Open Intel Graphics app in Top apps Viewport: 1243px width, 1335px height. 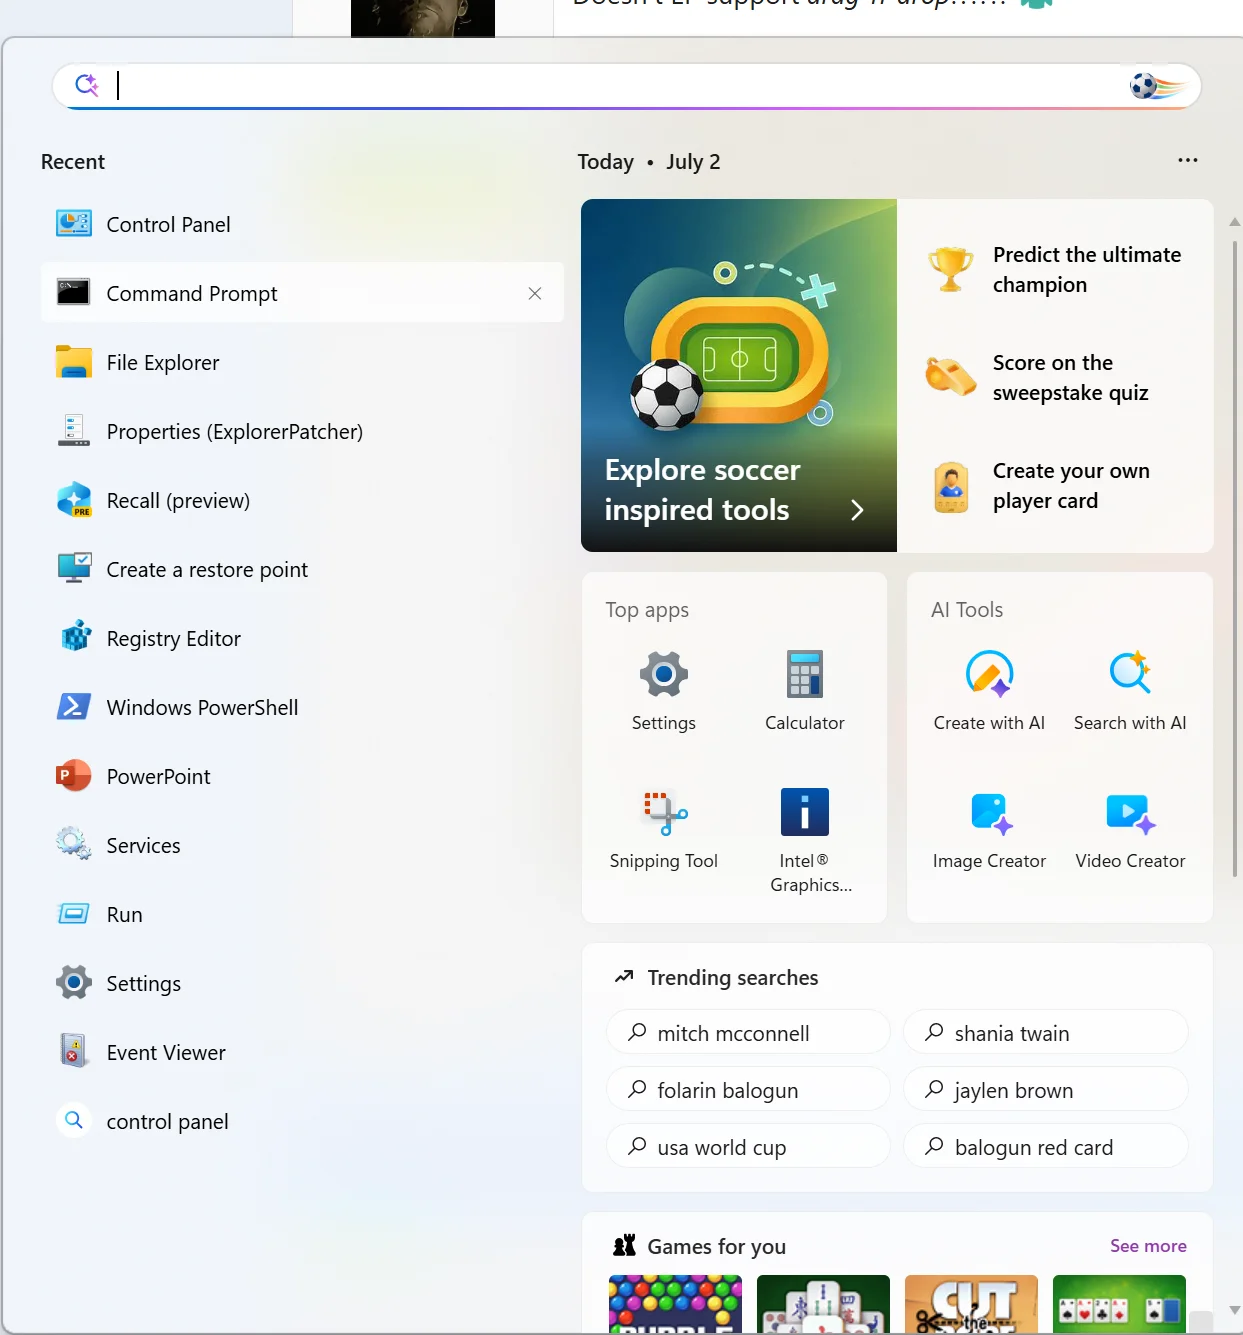point(805,840)
